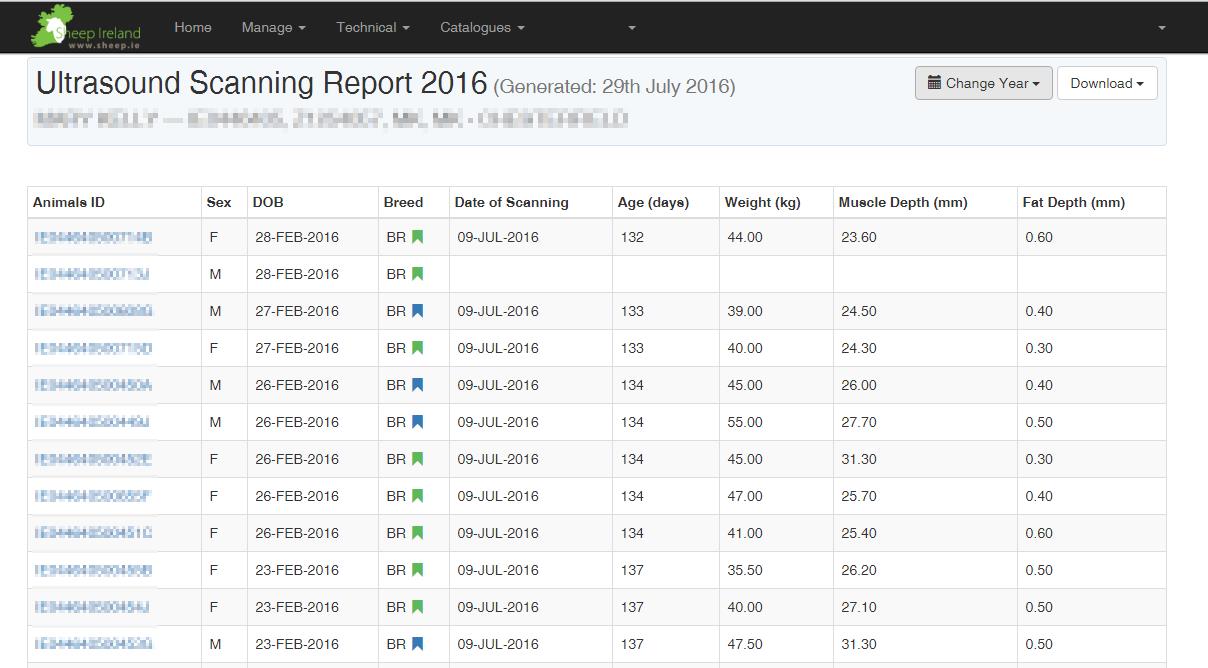Open blurred animal ID link in 47.50 kg row
Screen dimensions: 1208x668
pos(93,644)
